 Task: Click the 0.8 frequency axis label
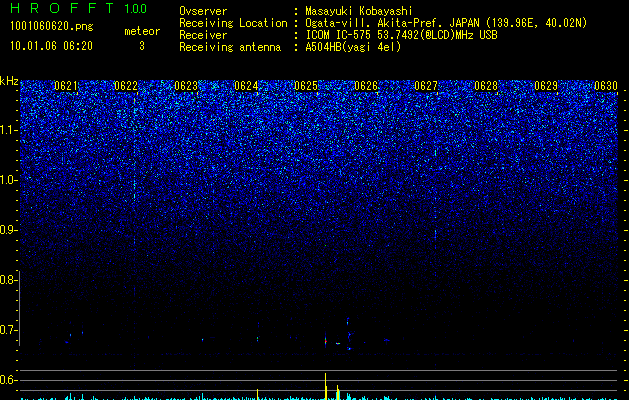pos(8,280)
